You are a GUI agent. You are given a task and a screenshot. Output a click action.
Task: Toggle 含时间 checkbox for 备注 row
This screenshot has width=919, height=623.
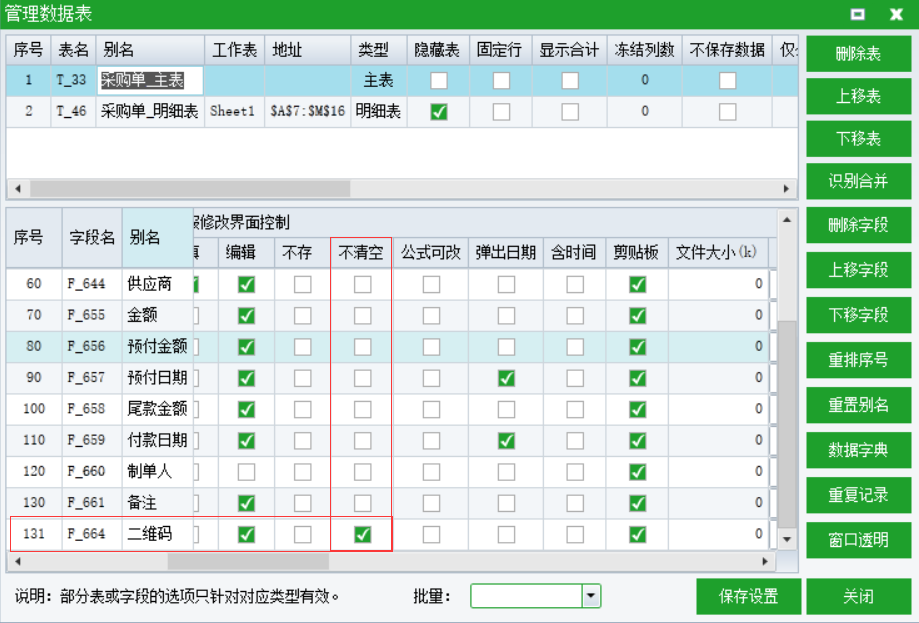575,503
